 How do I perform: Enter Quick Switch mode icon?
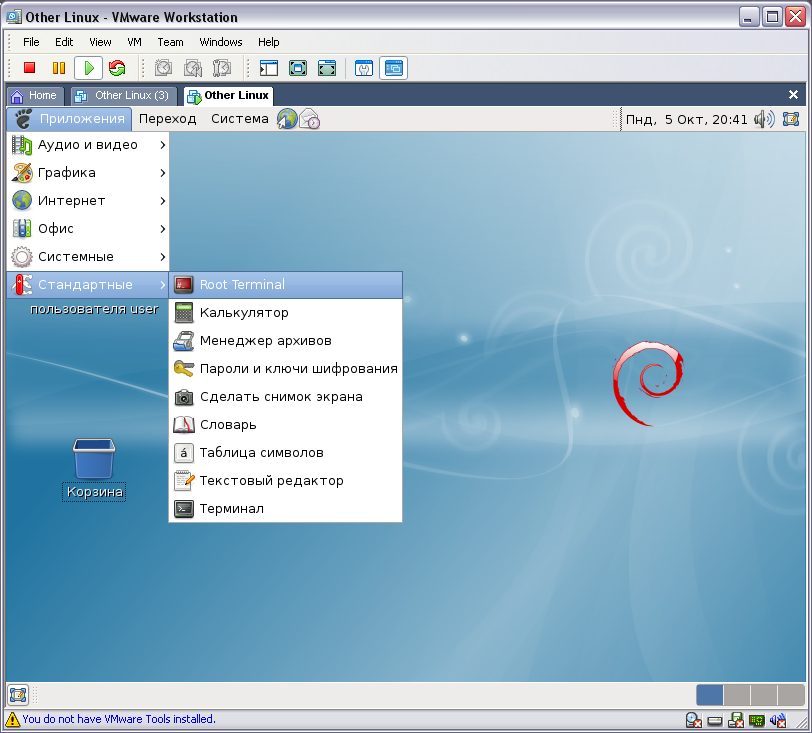click(x=327, y=68)
